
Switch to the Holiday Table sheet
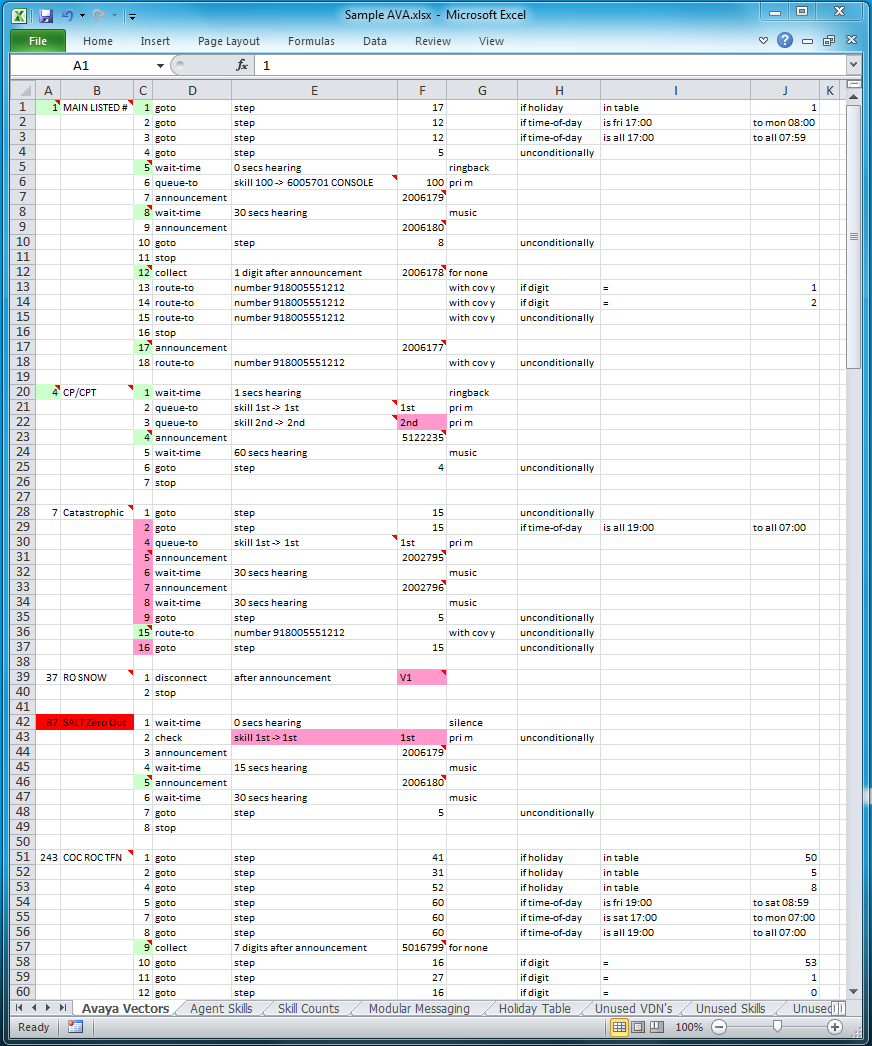[x=534, y=1009]
